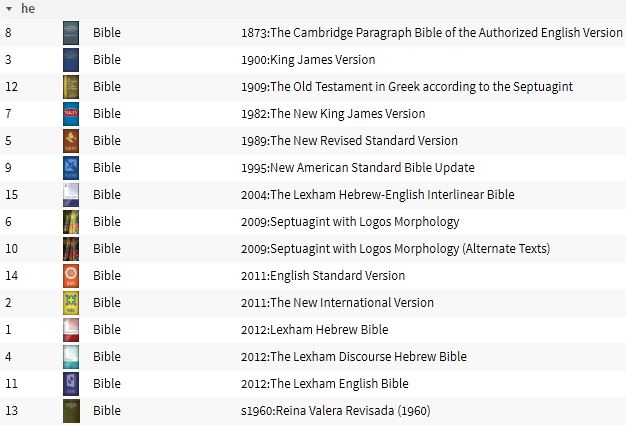This screenshot has height=425, width=626.
Task: Open 2012:The Lexham English Bible title
Action: coord(325,383)
